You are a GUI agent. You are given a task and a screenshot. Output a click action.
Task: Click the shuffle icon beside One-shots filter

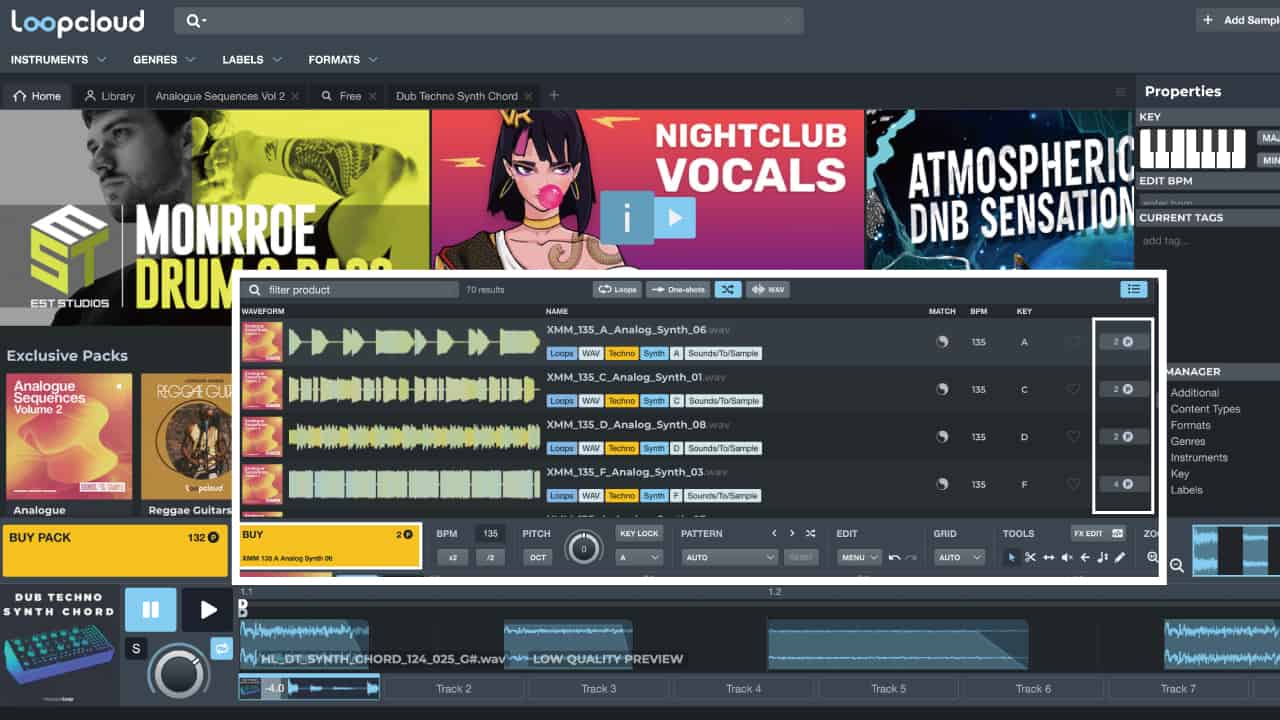pos(727,289)
